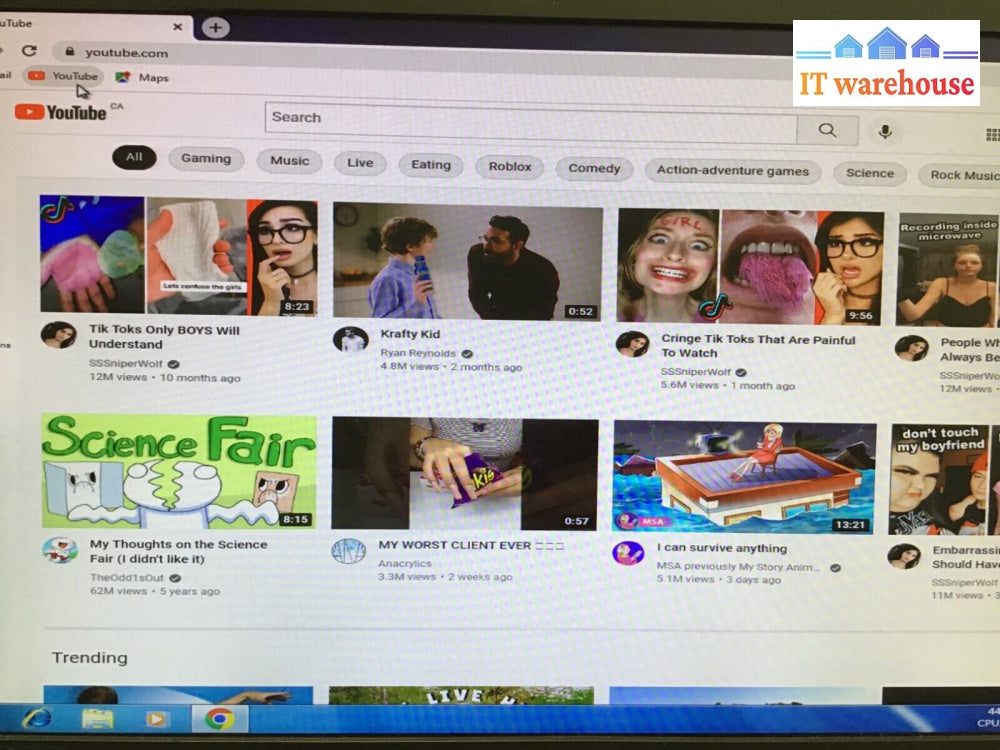The width and height of the screenshot is (1000, 750).
Task: Open a new browser tab
Action: tap(215, 28)
